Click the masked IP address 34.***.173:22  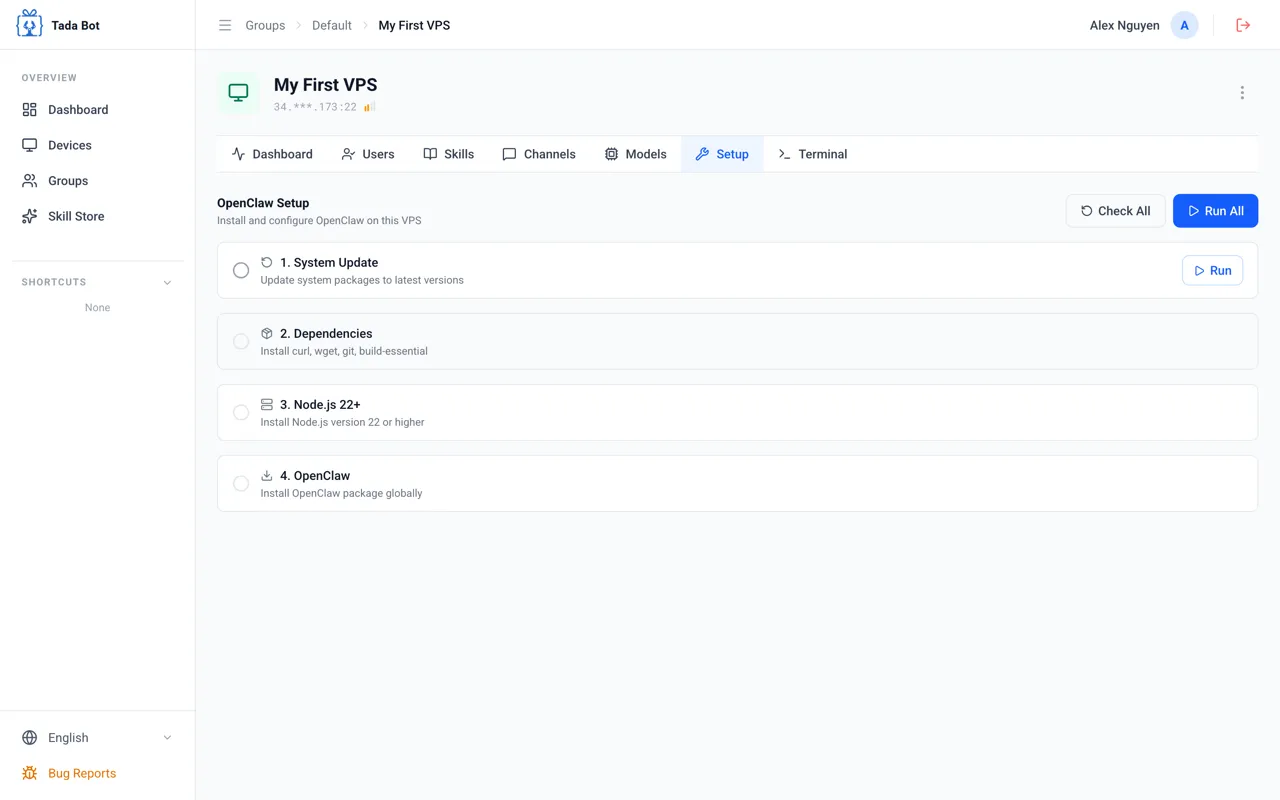(x=315, y=107)
